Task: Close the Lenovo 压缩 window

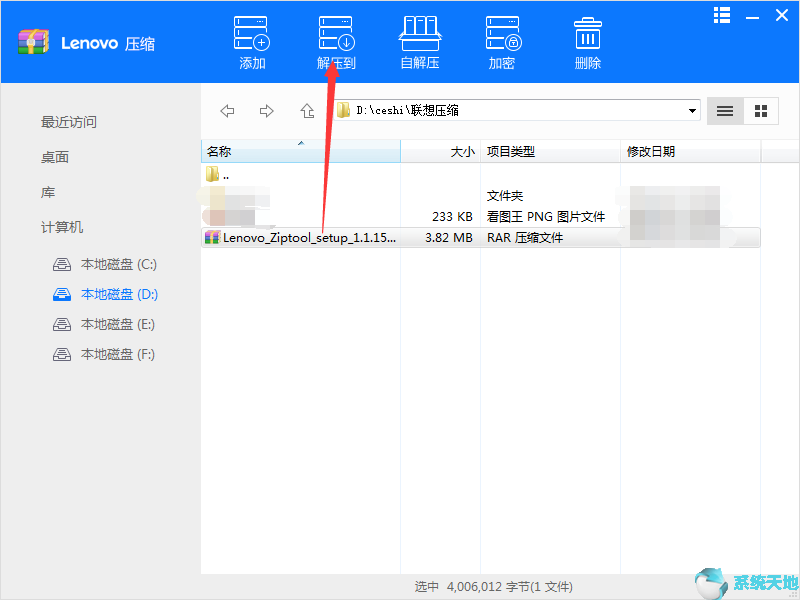Action: click(x=782, y=15)
